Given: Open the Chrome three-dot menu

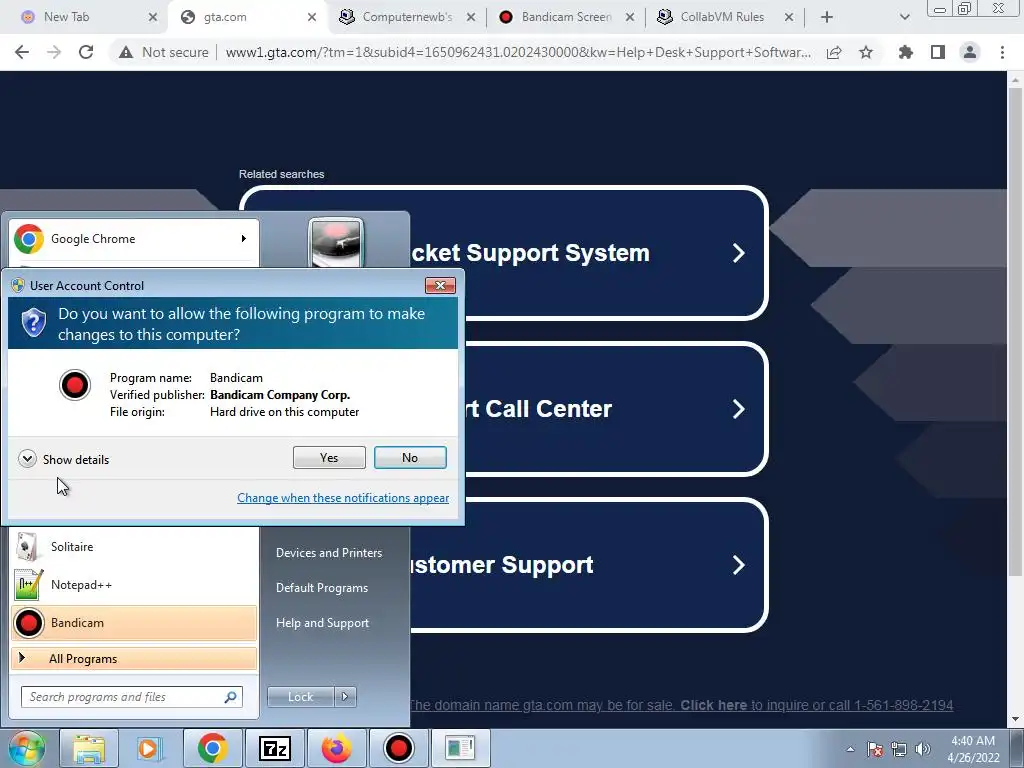Looking at the screenshot, I should (1002, 52).
